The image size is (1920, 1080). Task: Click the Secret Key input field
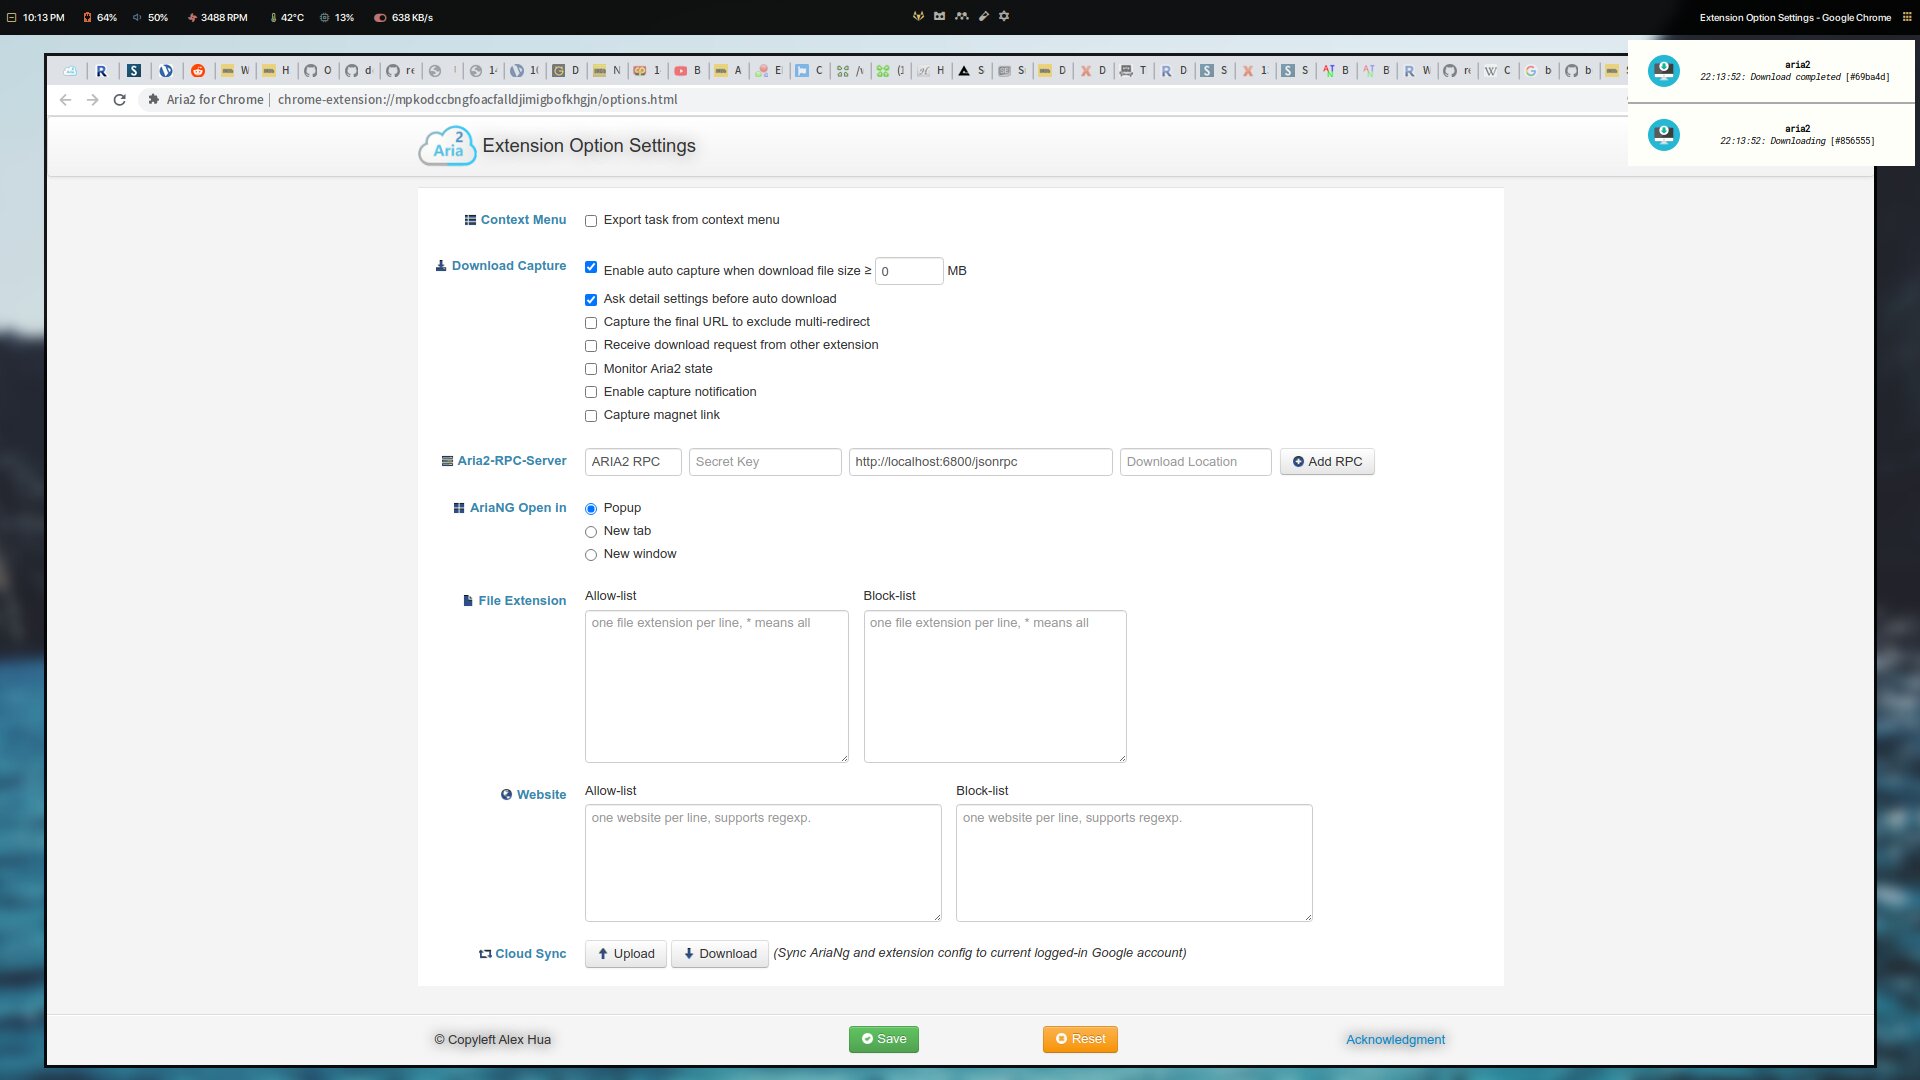coord(765,462)
